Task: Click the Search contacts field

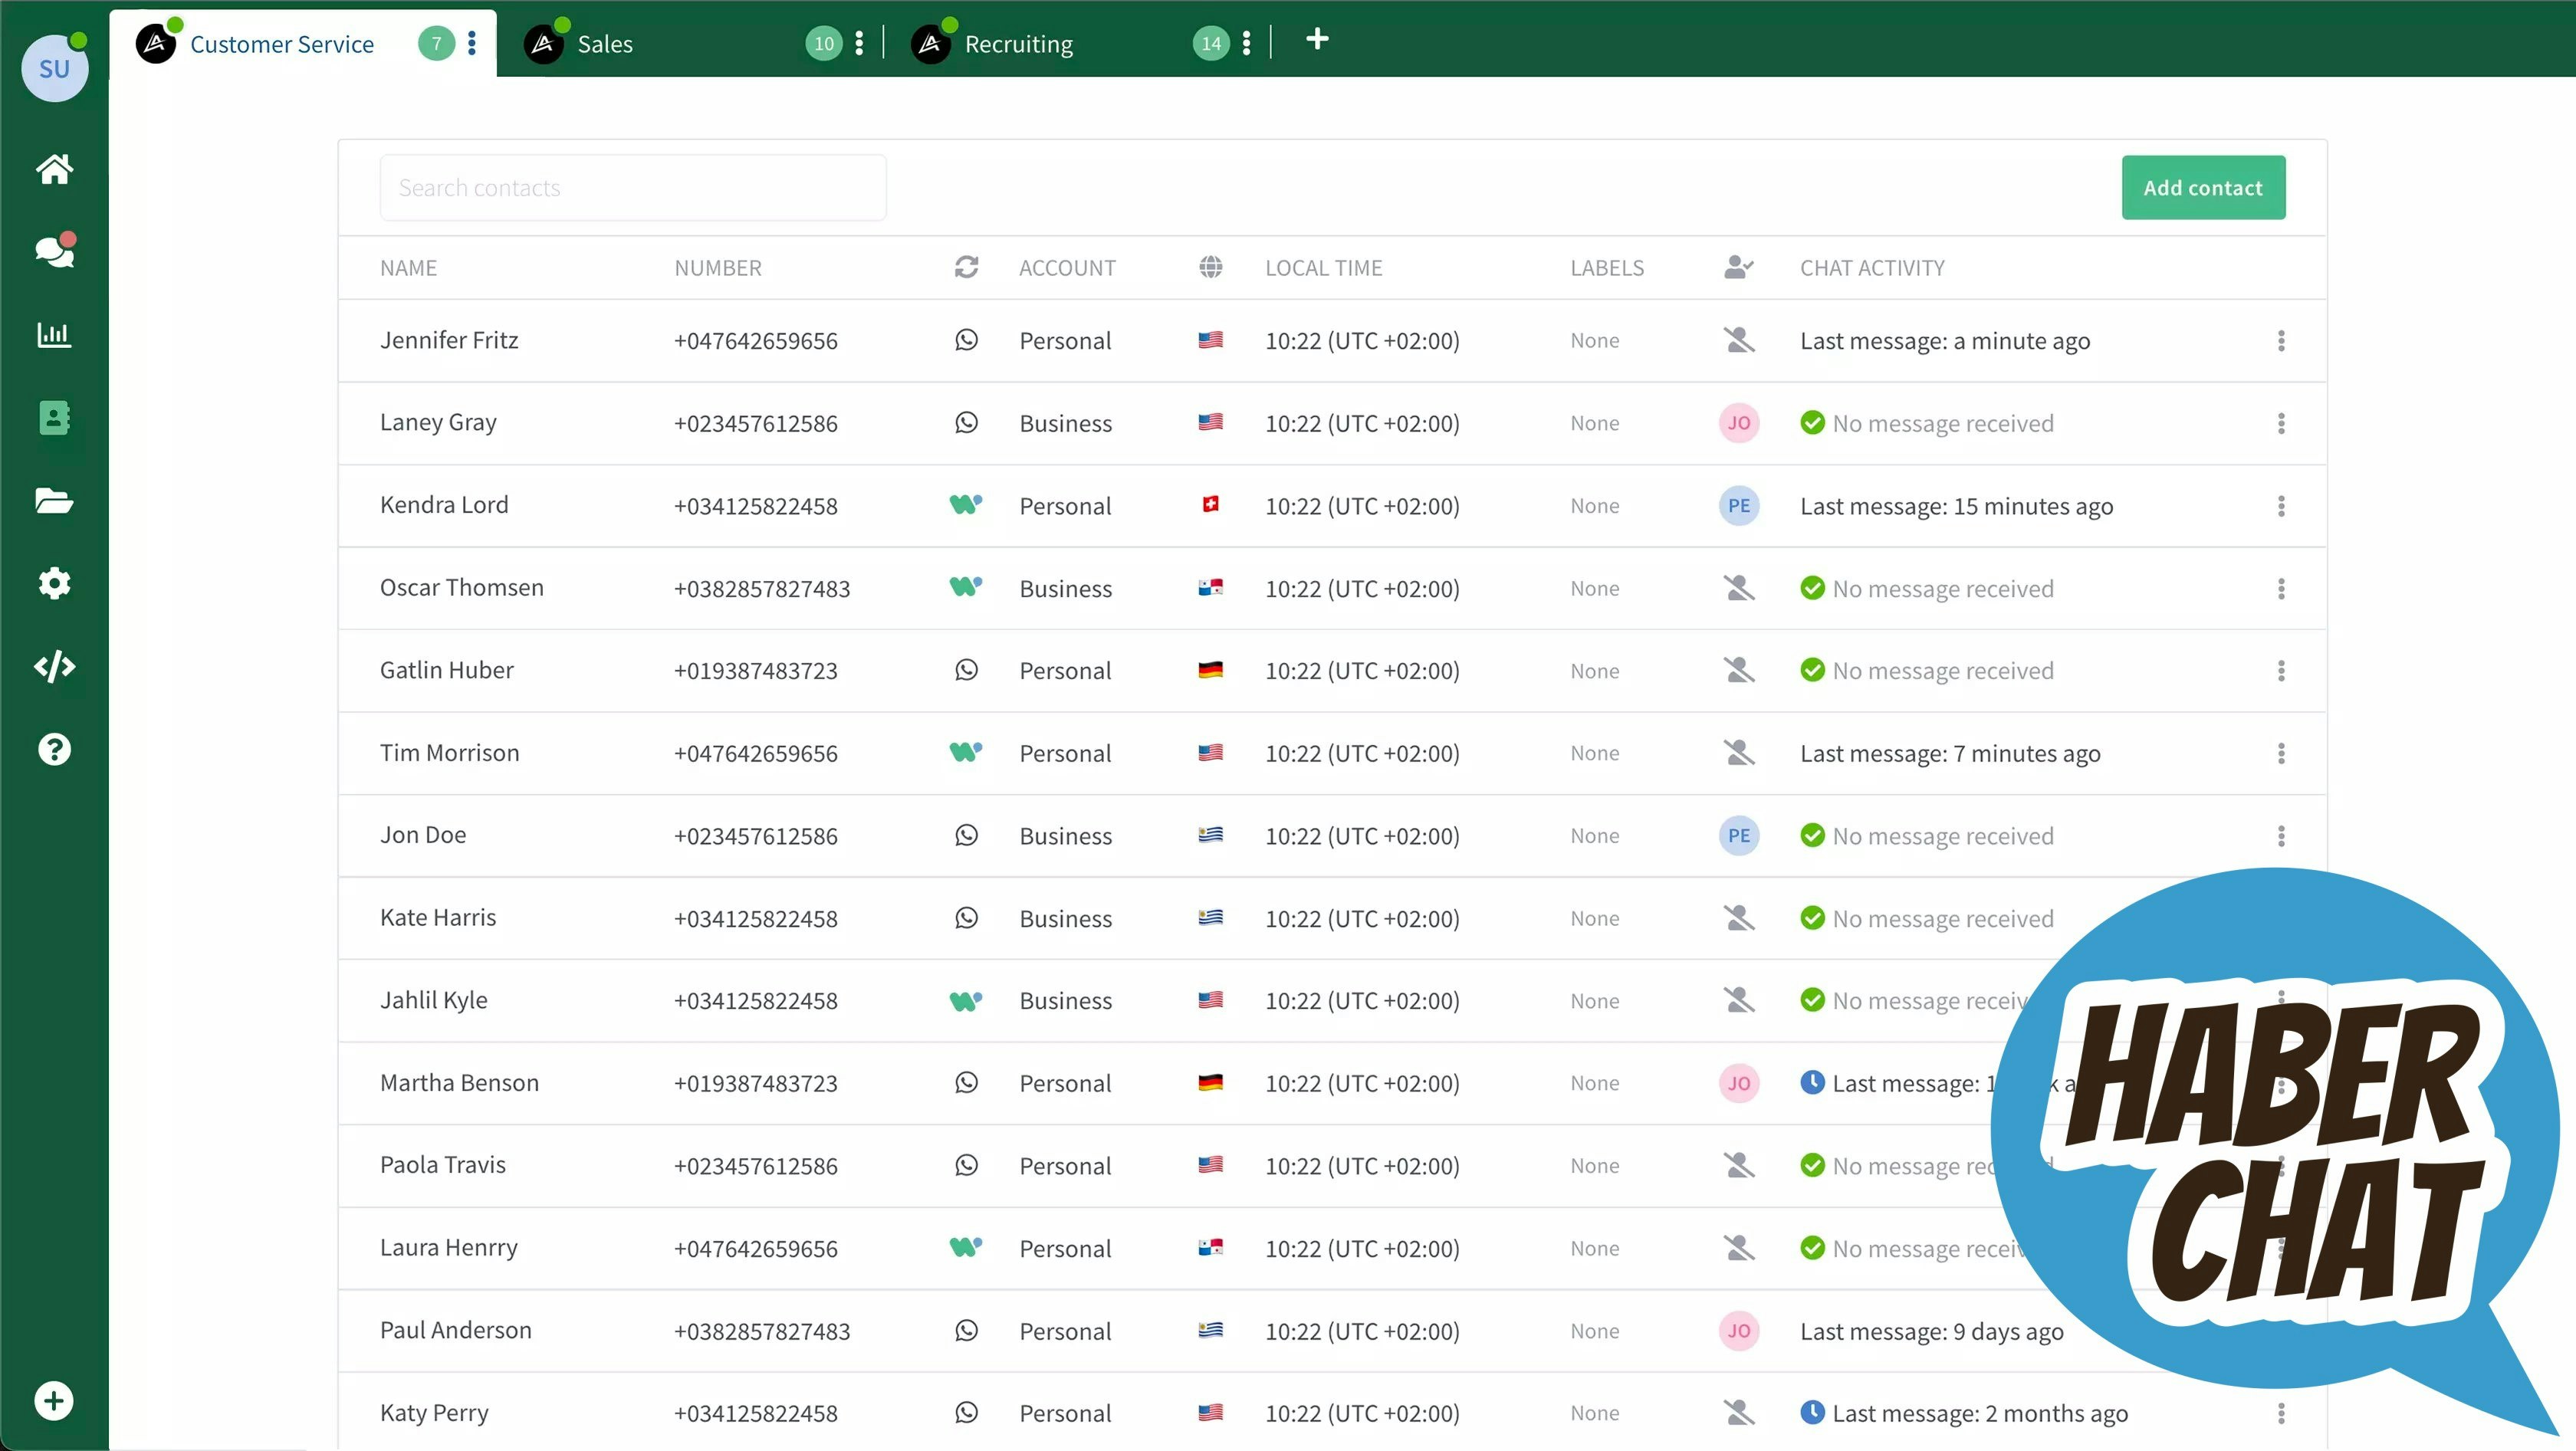Action: point(632,188)
